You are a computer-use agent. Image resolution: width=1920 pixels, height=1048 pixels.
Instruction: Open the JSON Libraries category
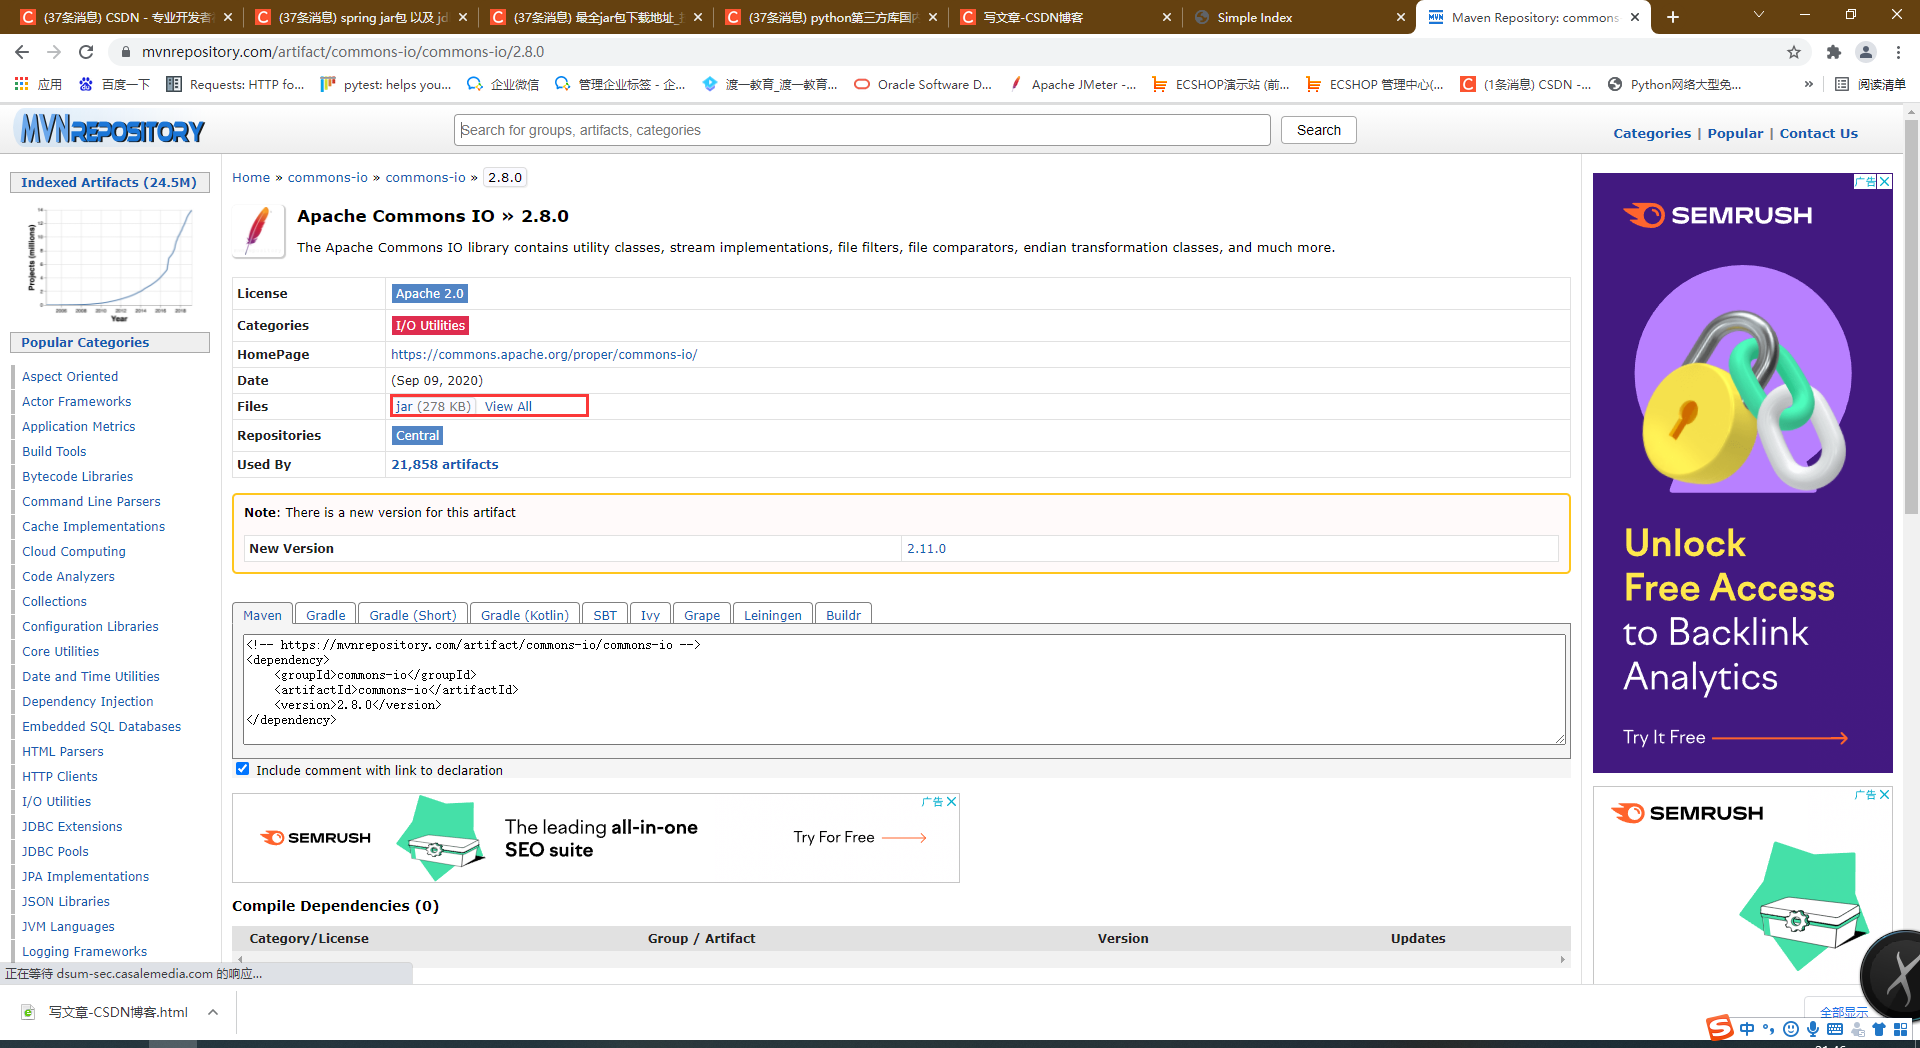click(66, 901)
